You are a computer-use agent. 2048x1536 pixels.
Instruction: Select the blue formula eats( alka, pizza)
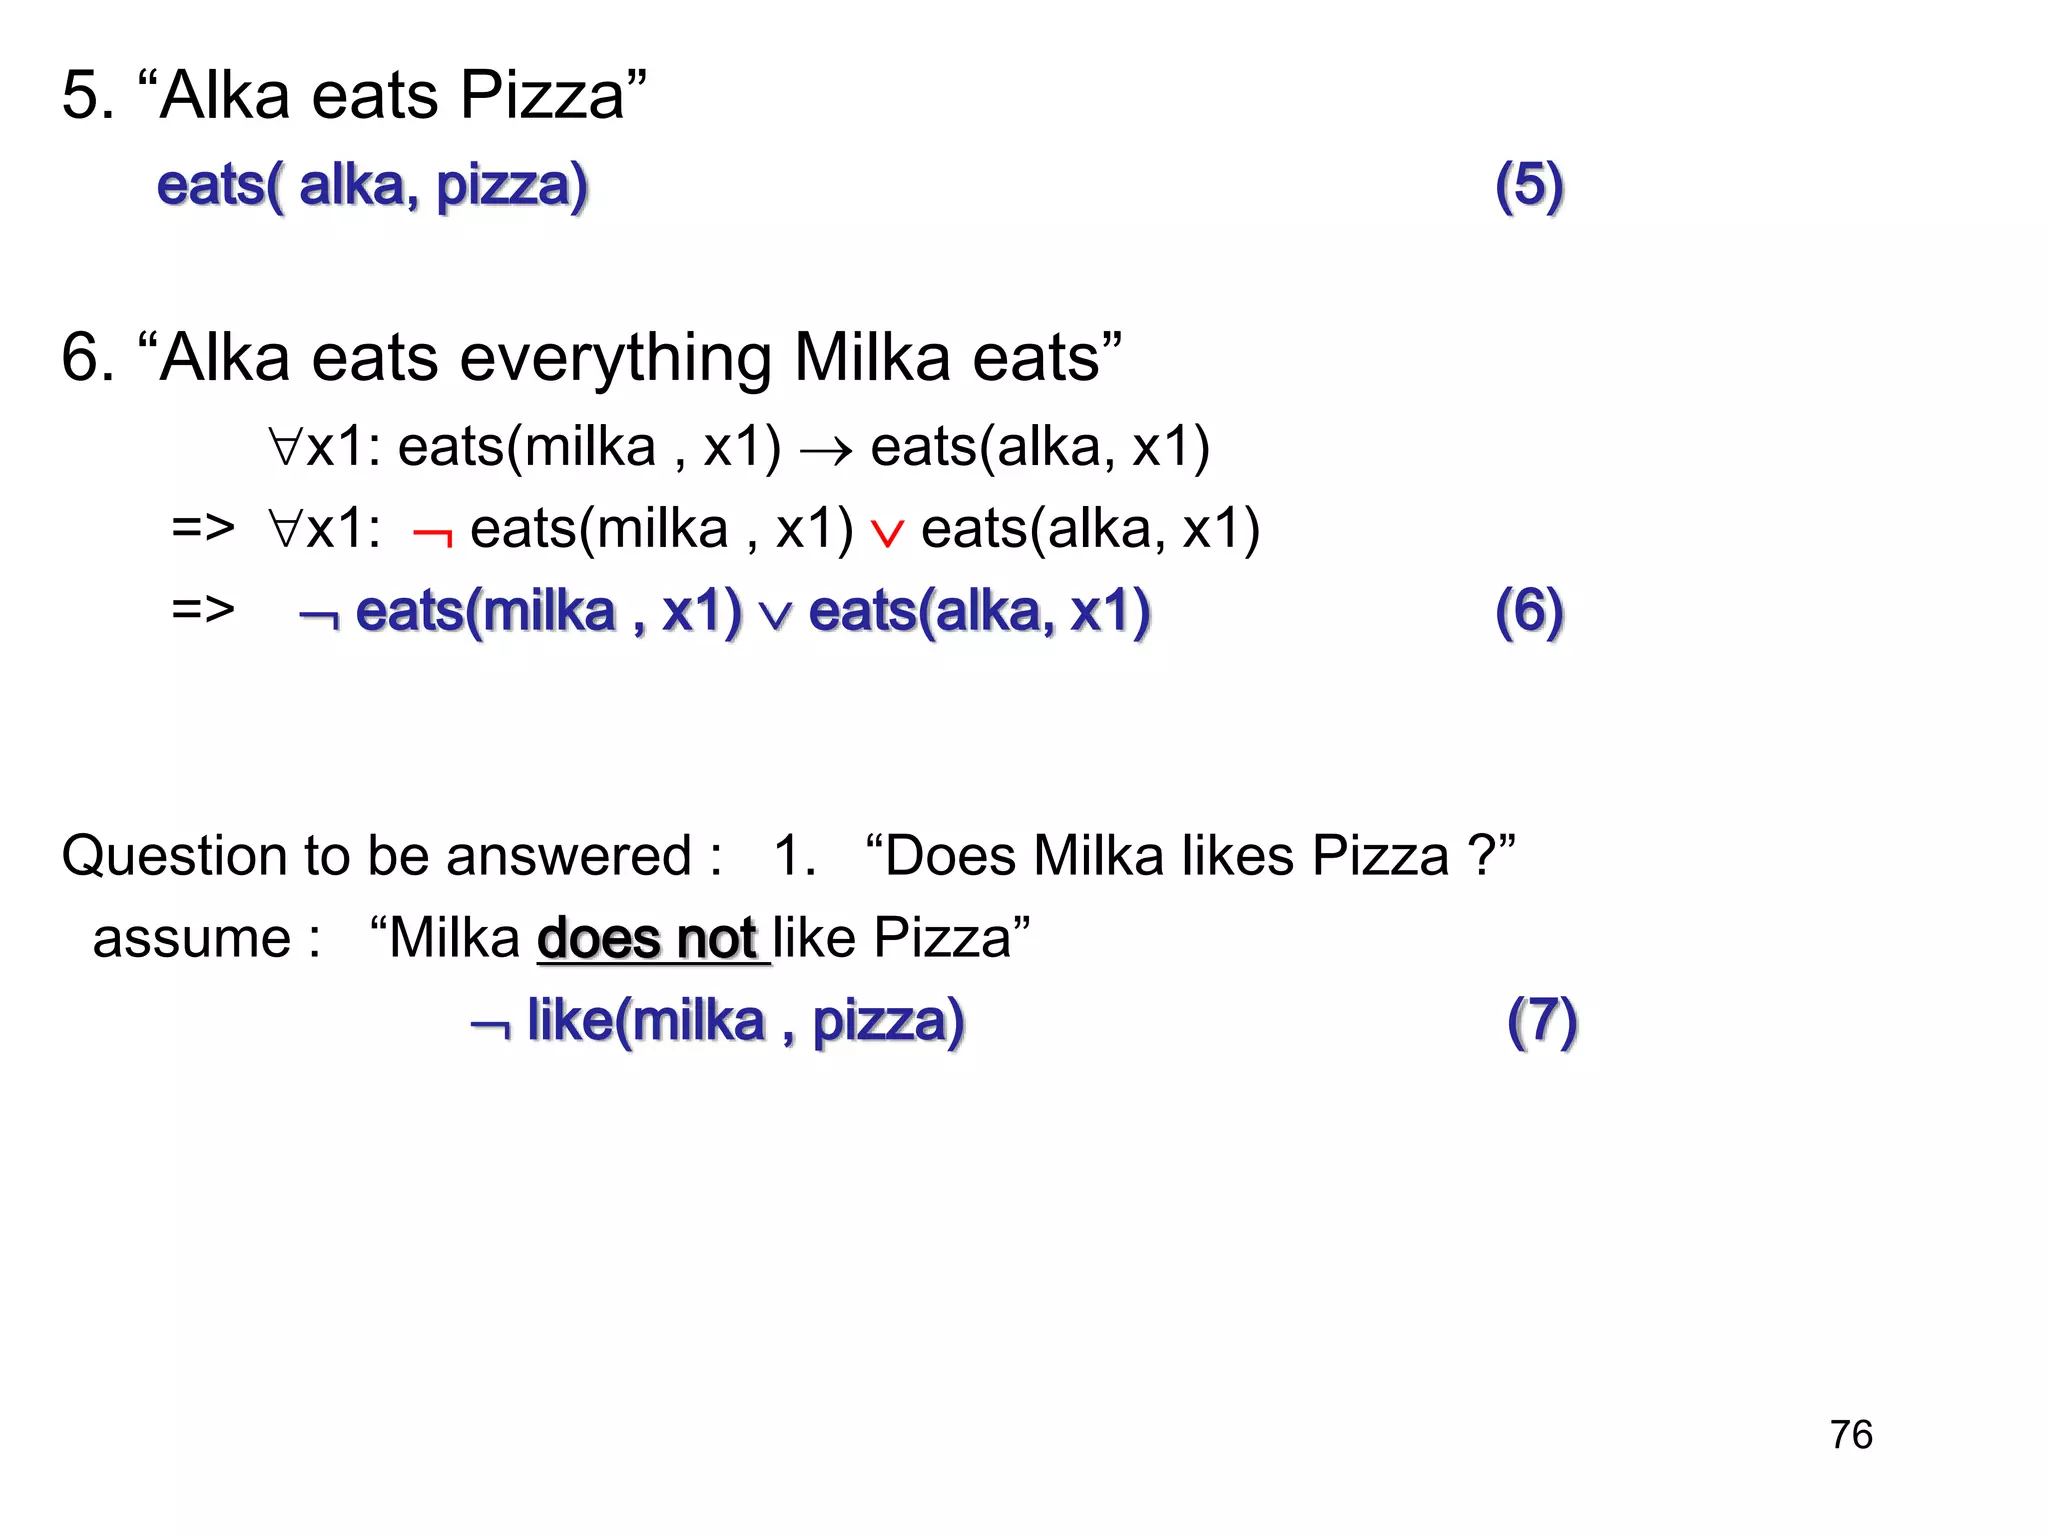[x=372, y=186]
